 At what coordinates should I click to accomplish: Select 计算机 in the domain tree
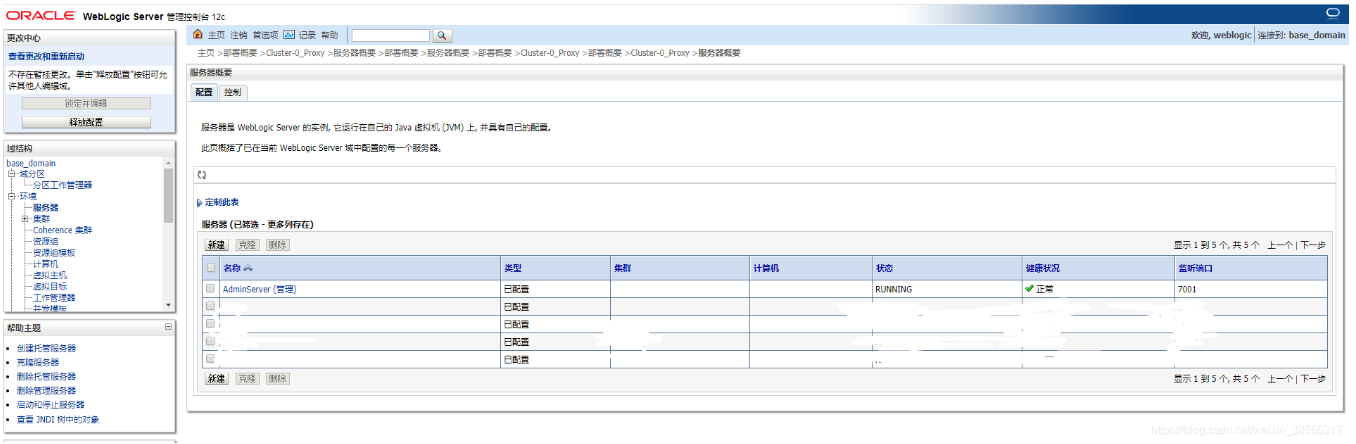[x=46, y=264]
